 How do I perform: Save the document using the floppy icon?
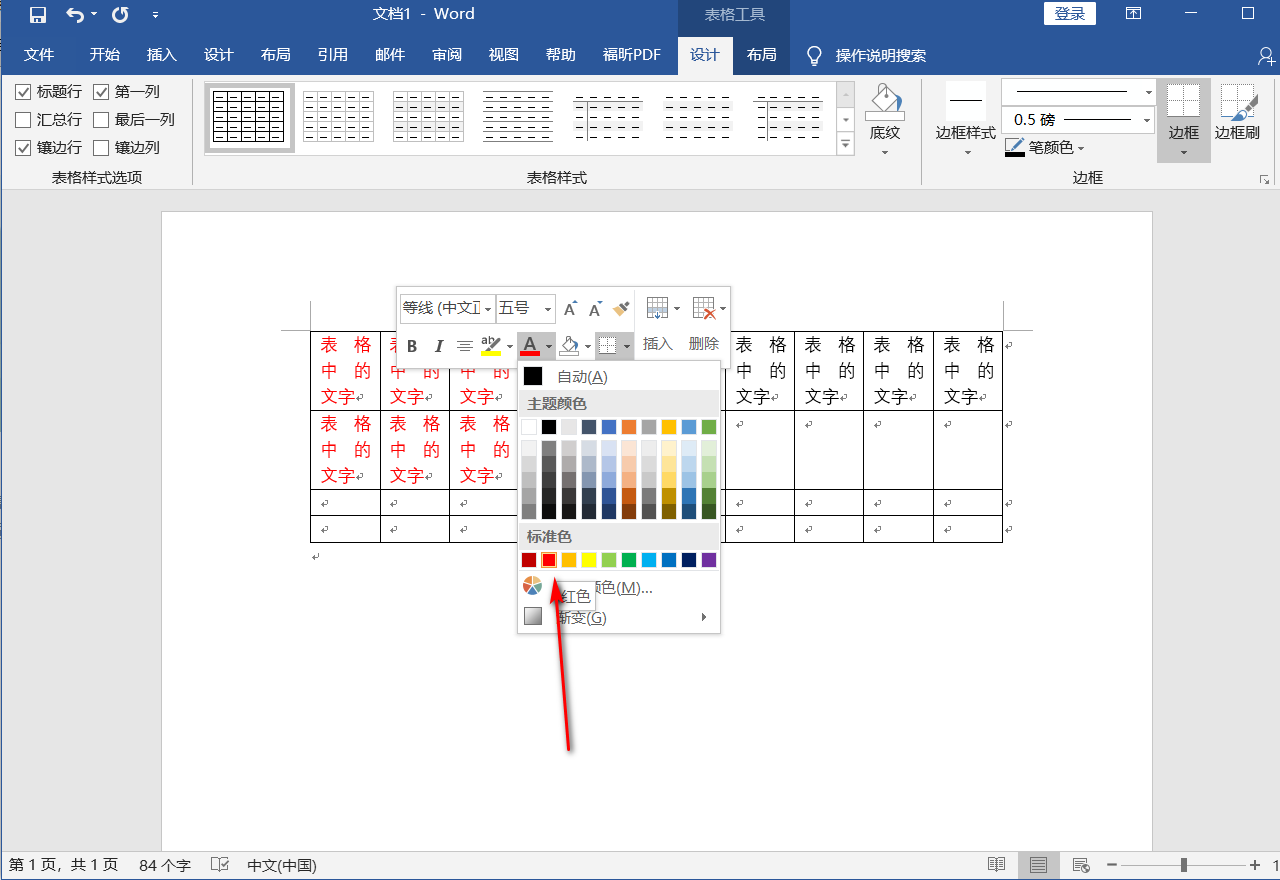click(x=37, y=14)
